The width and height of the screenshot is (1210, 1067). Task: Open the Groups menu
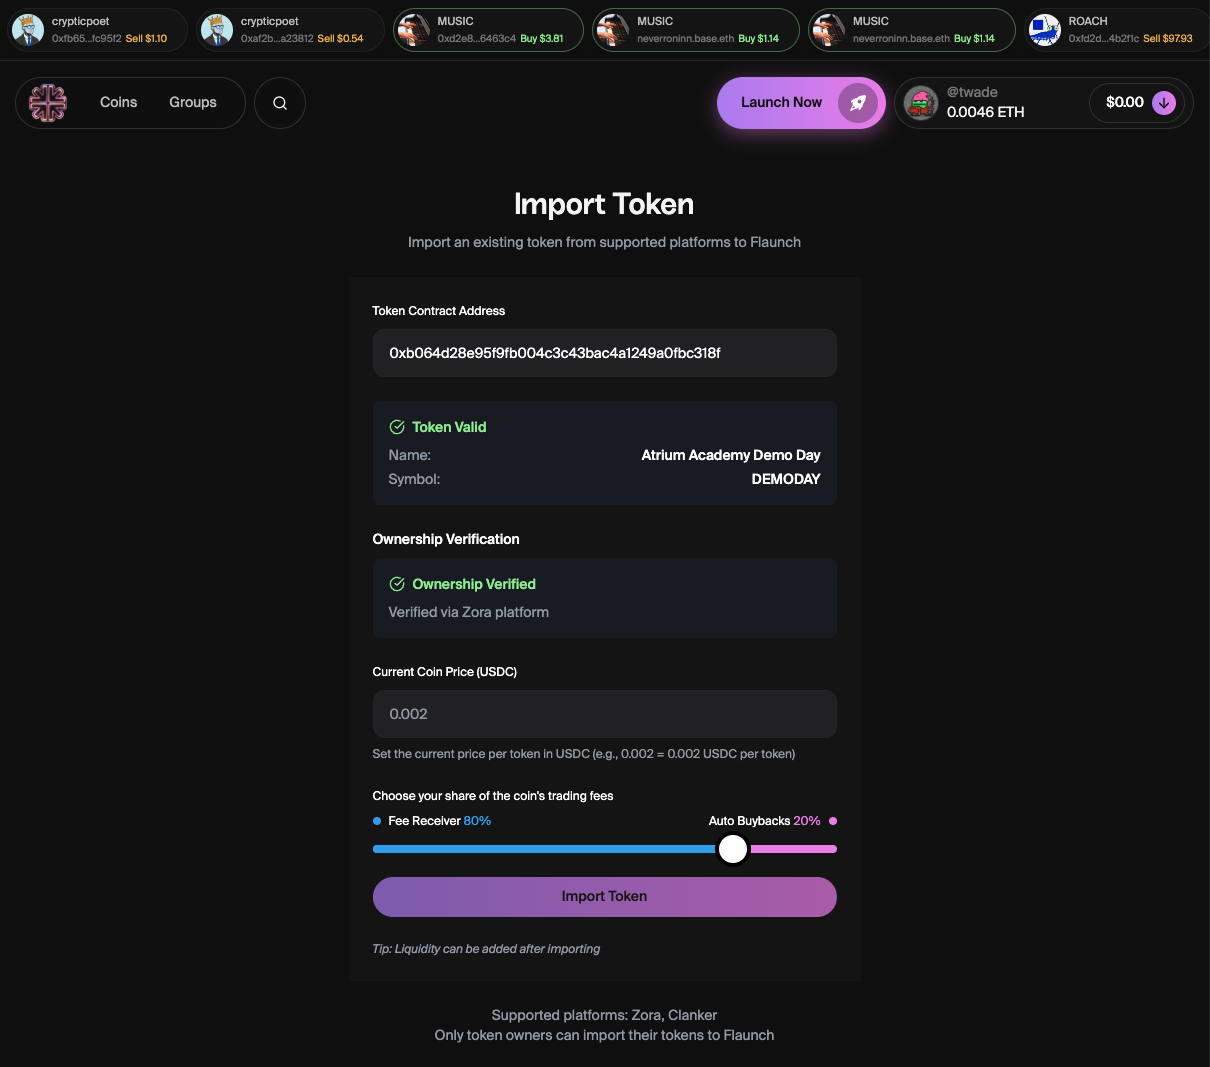click(193, 103)
